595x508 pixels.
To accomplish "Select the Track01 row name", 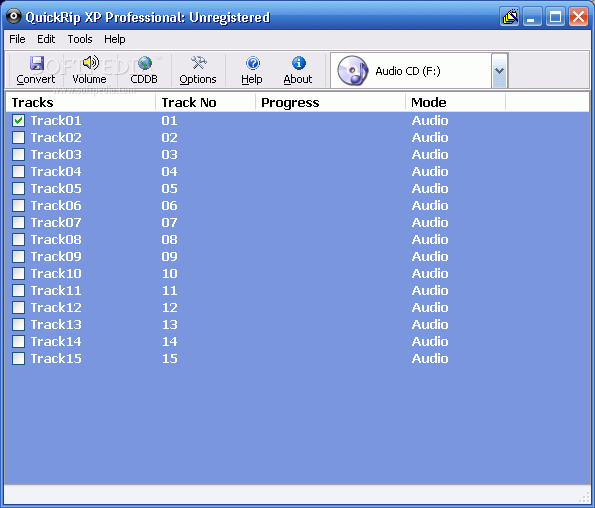I will coord(56,121).
